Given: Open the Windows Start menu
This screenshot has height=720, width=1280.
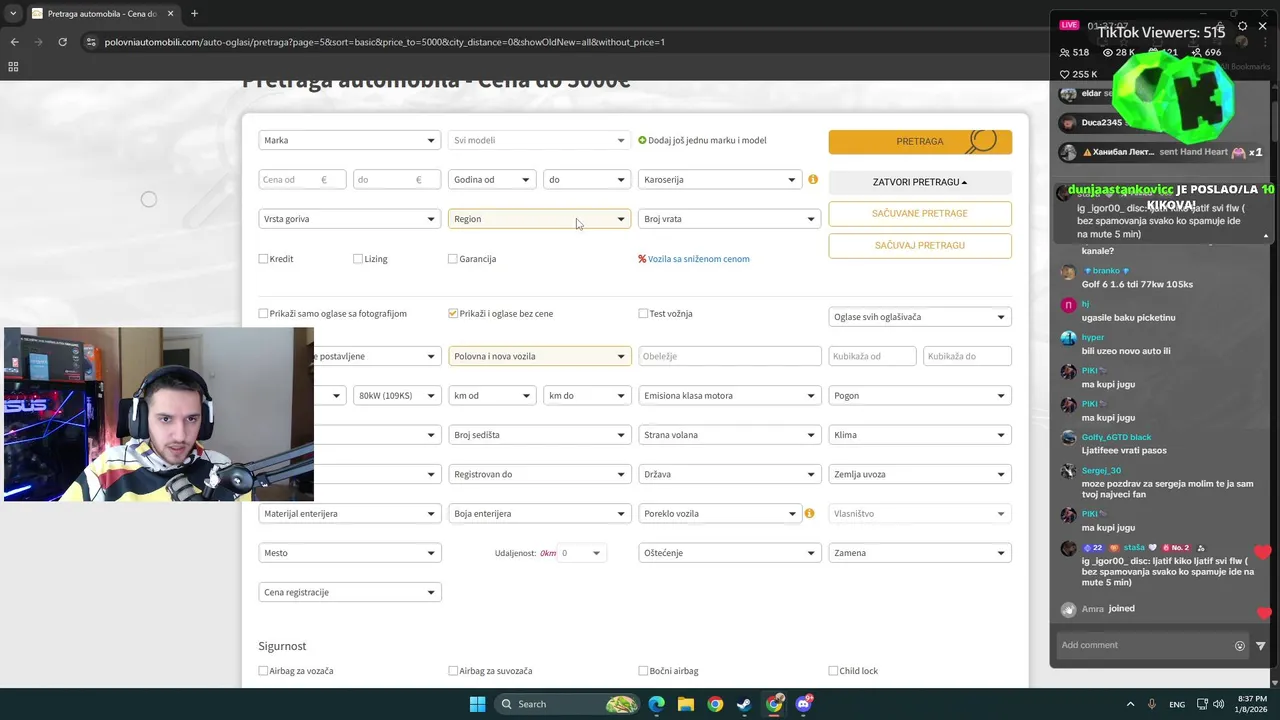Looking at the screenshot, I should coord(477,704).
